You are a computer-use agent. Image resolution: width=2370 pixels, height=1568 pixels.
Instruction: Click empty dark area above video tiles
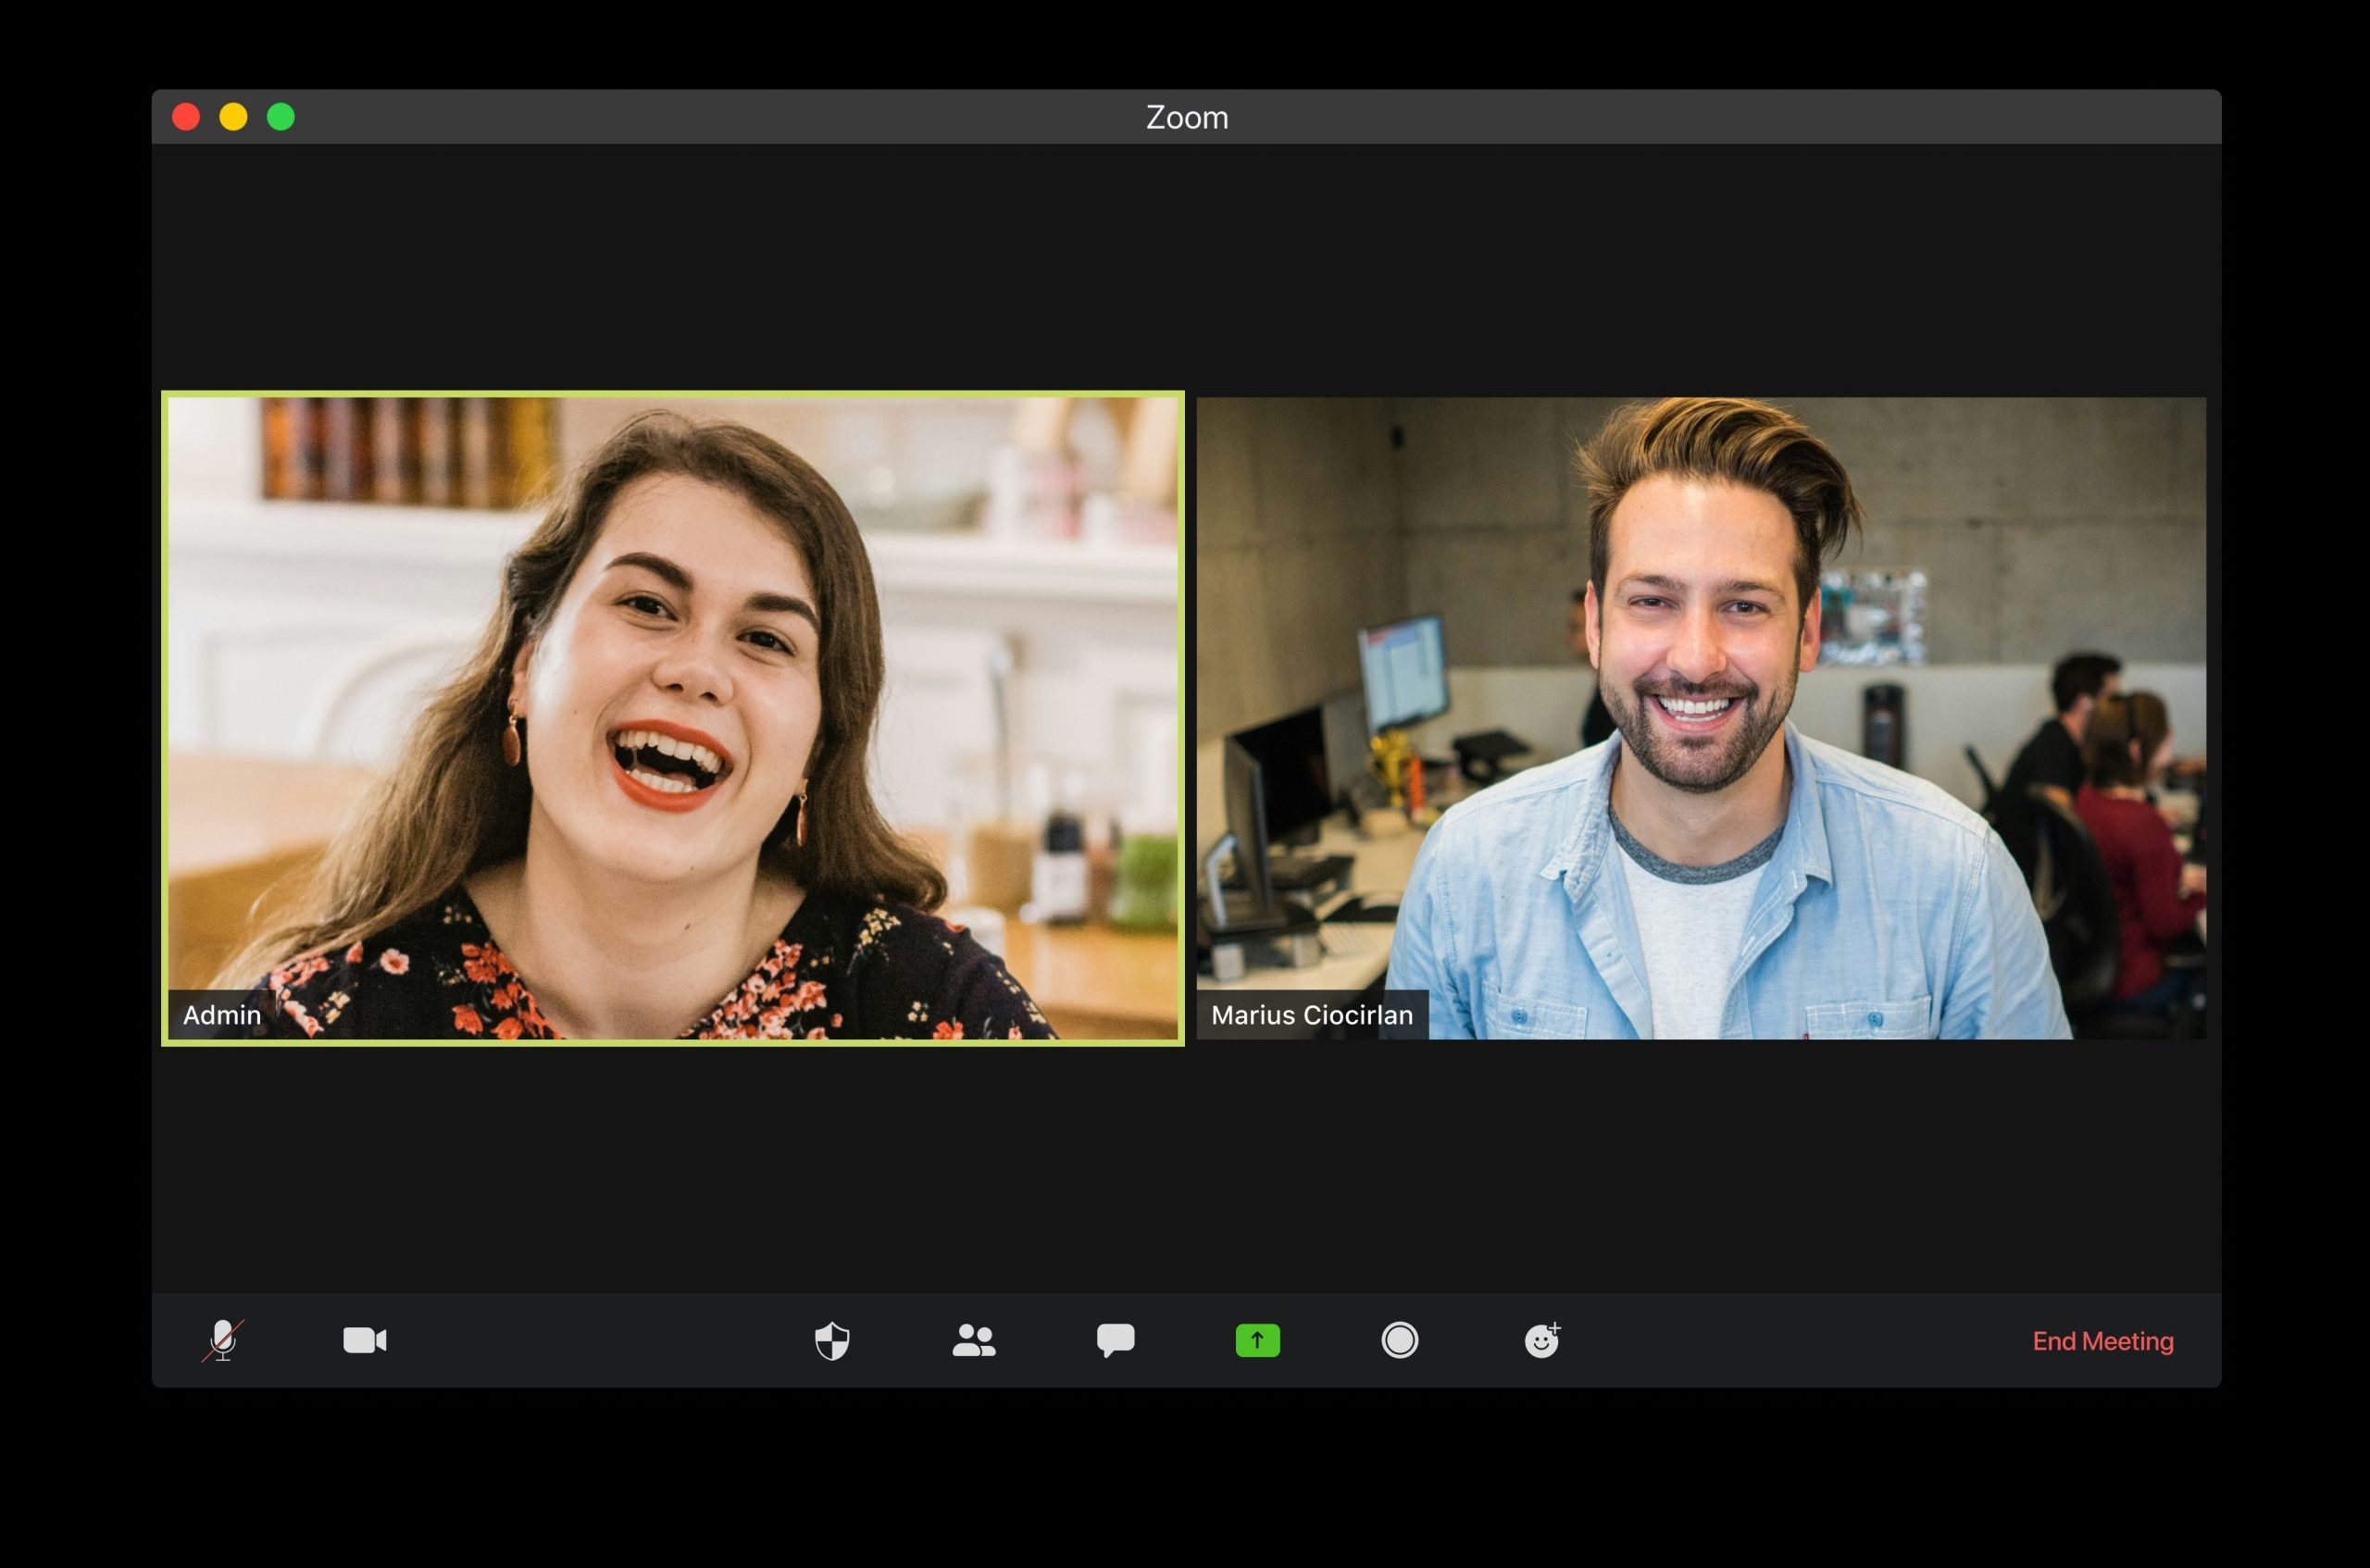[1186, 265]
